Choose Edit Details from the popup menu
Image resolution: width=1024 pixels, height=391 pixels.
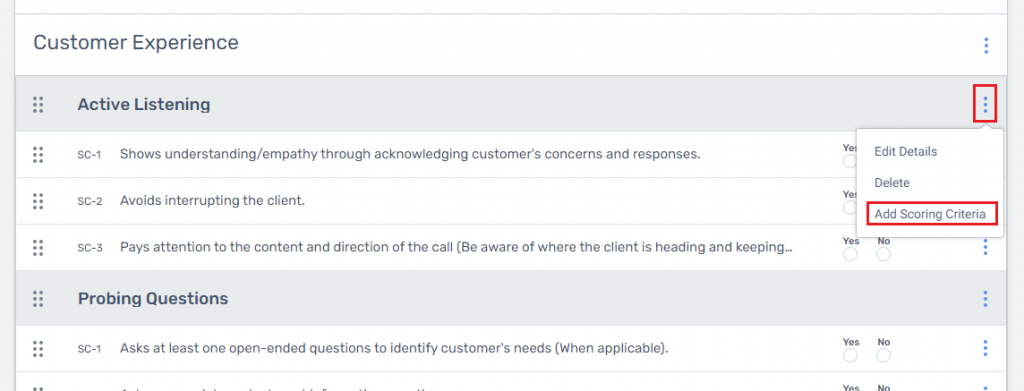point(905,151)
